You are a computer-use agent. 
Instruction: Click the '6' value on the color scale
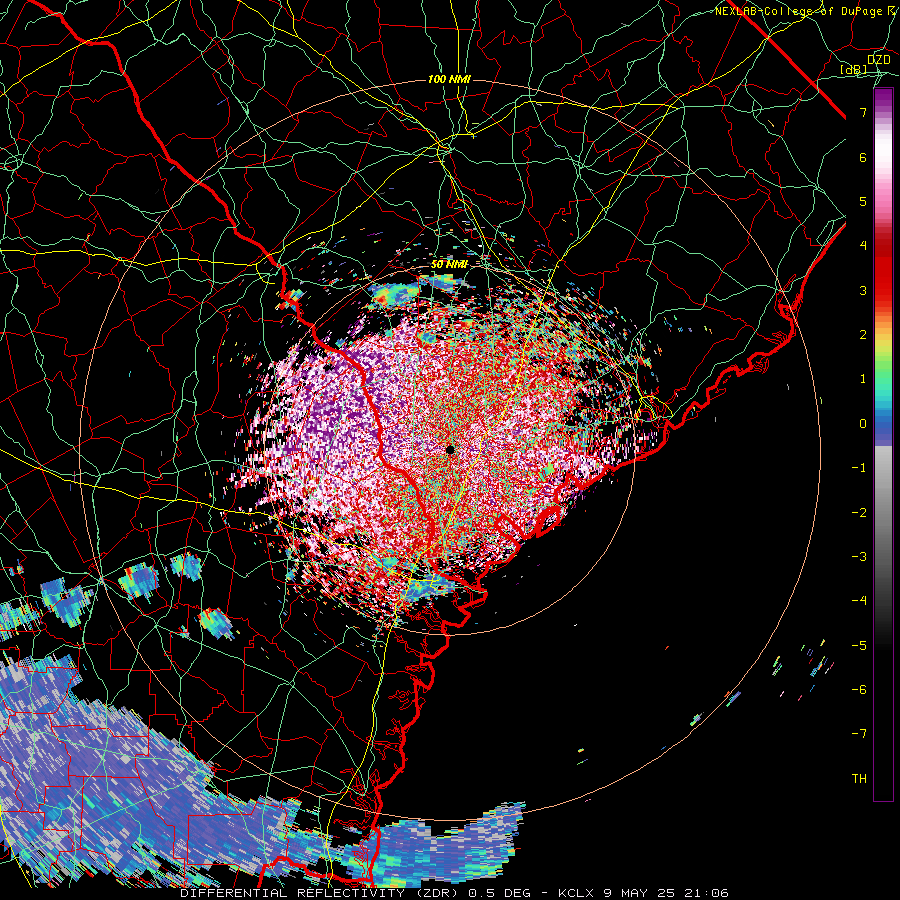click(x=863, y=157)
